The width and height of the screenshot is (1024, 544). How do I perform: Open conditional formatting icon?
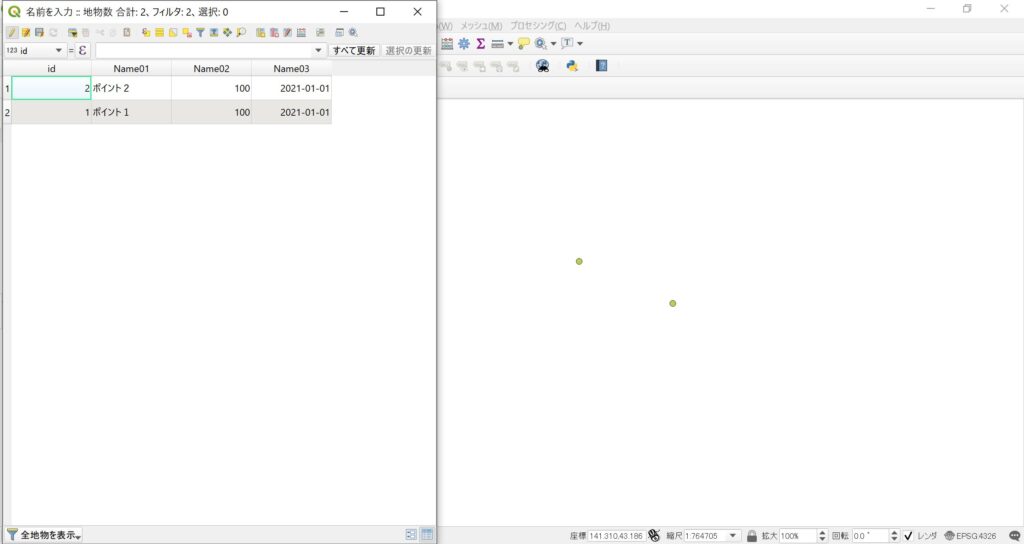320,32
